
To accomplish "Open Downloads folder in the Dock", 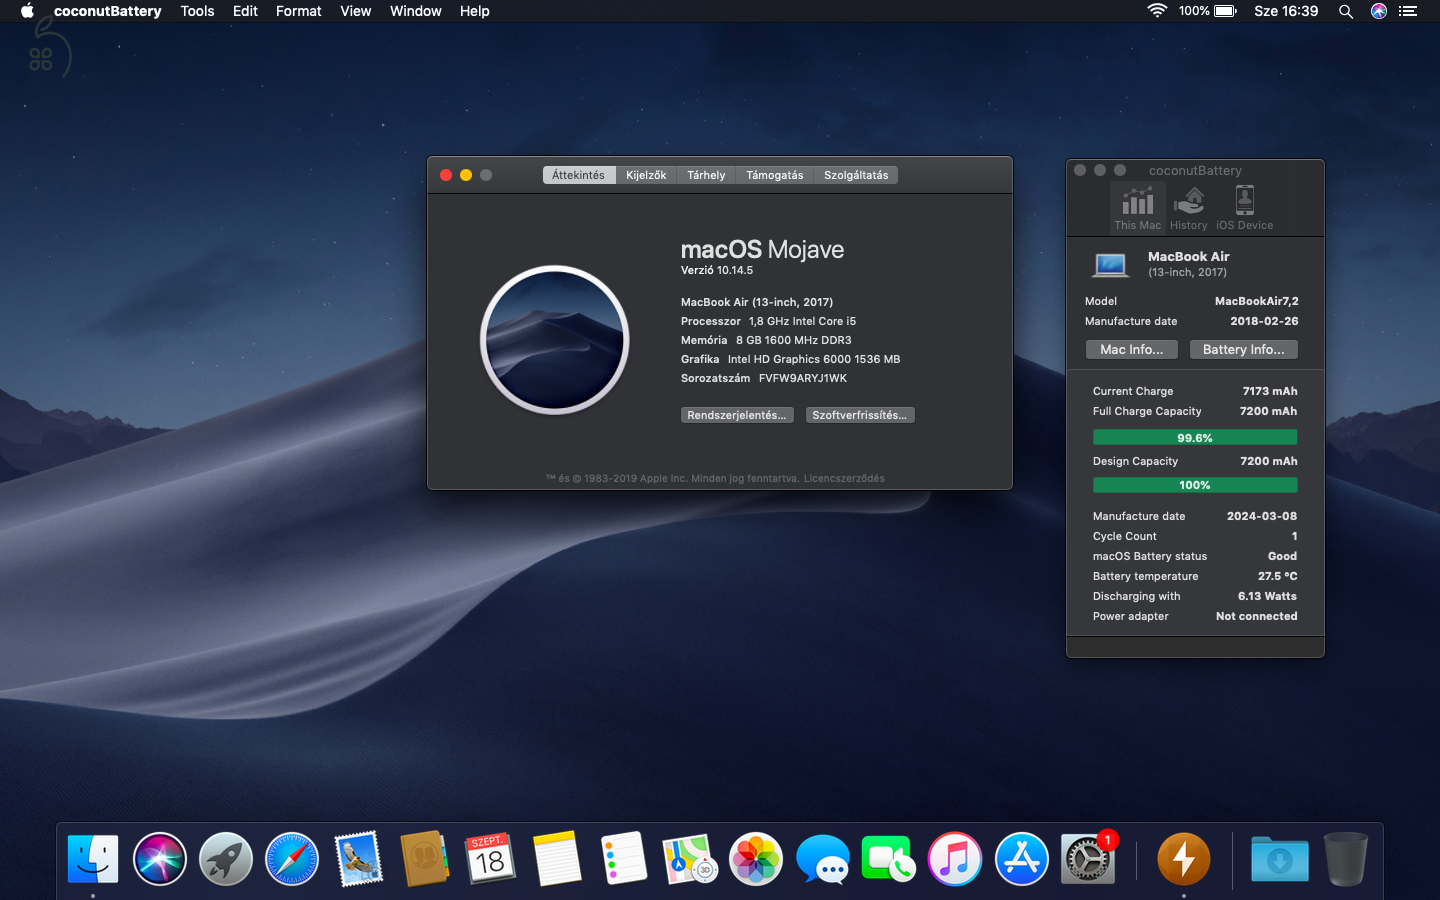I will [x=1280, y=859].
